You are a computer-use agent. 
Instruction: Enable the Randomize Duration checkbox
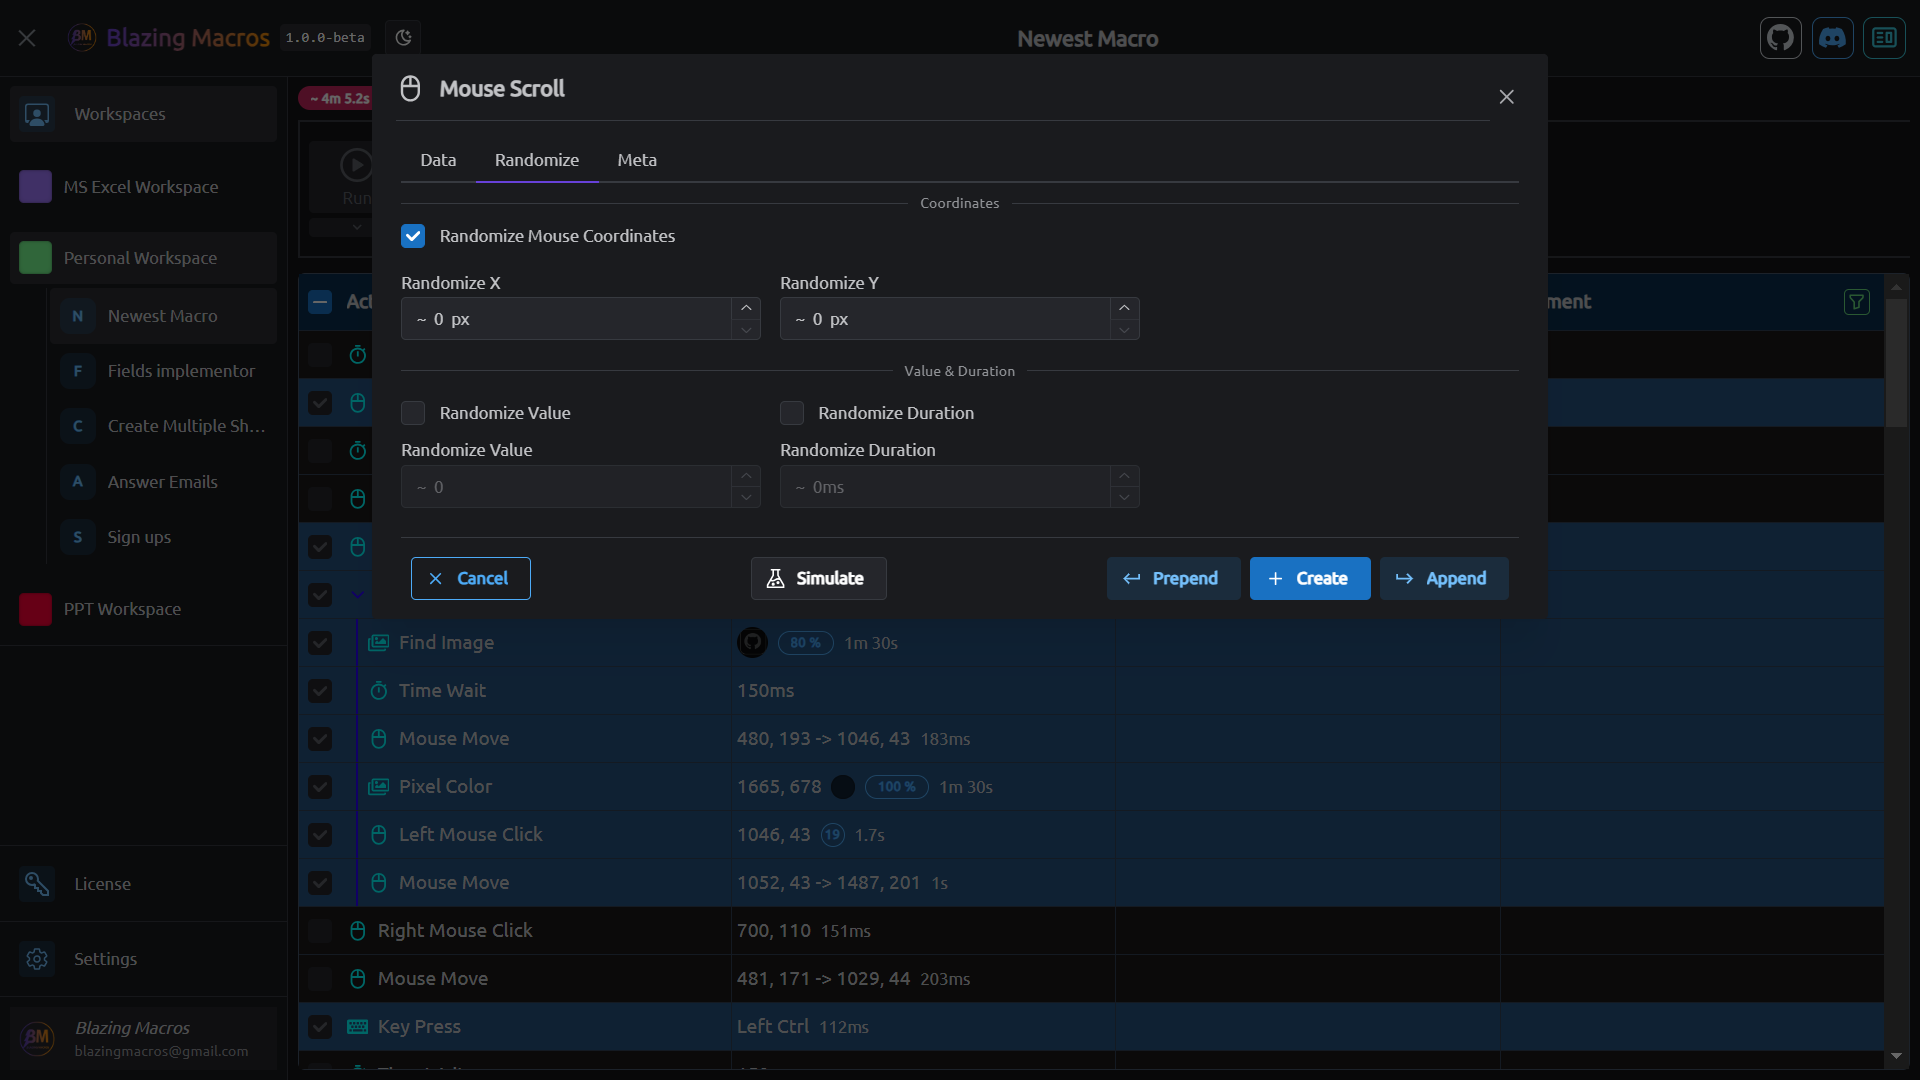[x=791, y=413]
